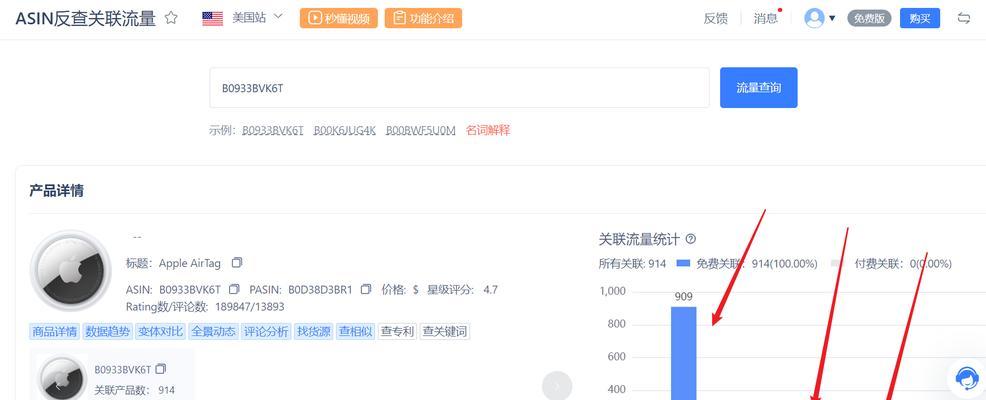Open the 名词解释 link
Image resolution: width=986 pixels, height=400 pixels.
(488, 130)
